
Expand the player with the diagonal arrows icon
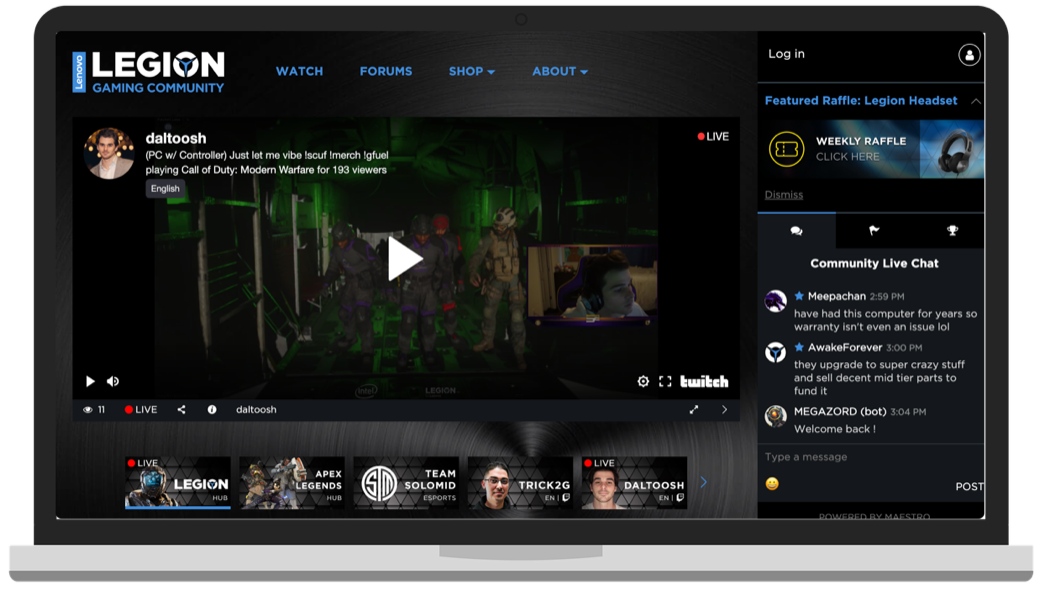694,410
